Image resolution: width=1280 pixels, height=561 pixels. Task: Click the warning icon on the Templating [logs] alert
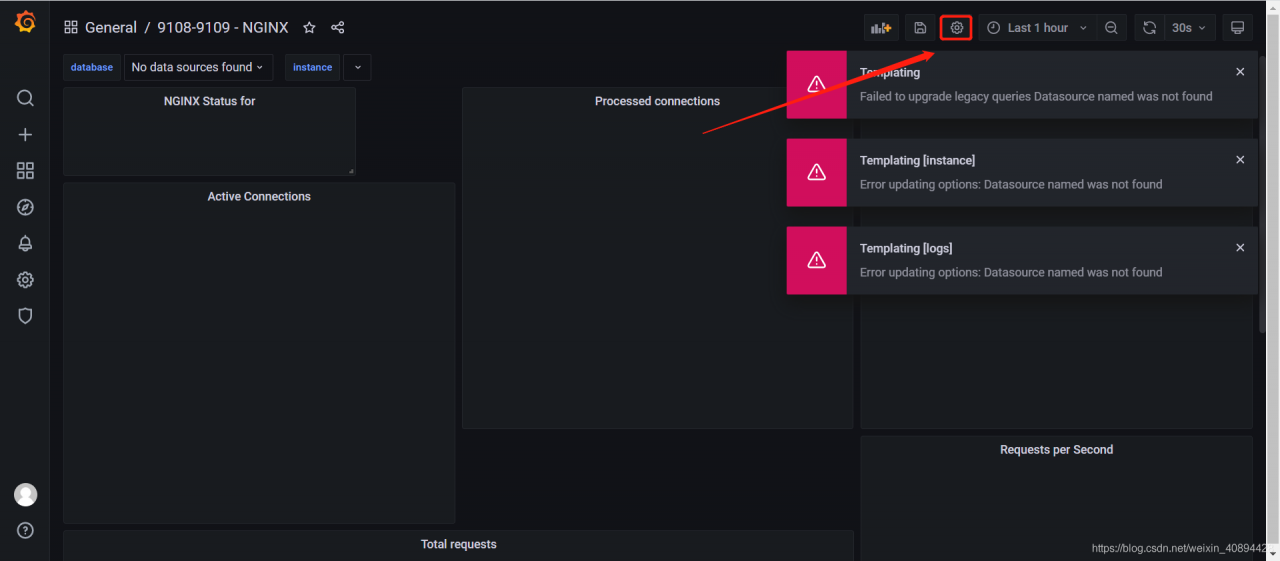tap(816, 260)
